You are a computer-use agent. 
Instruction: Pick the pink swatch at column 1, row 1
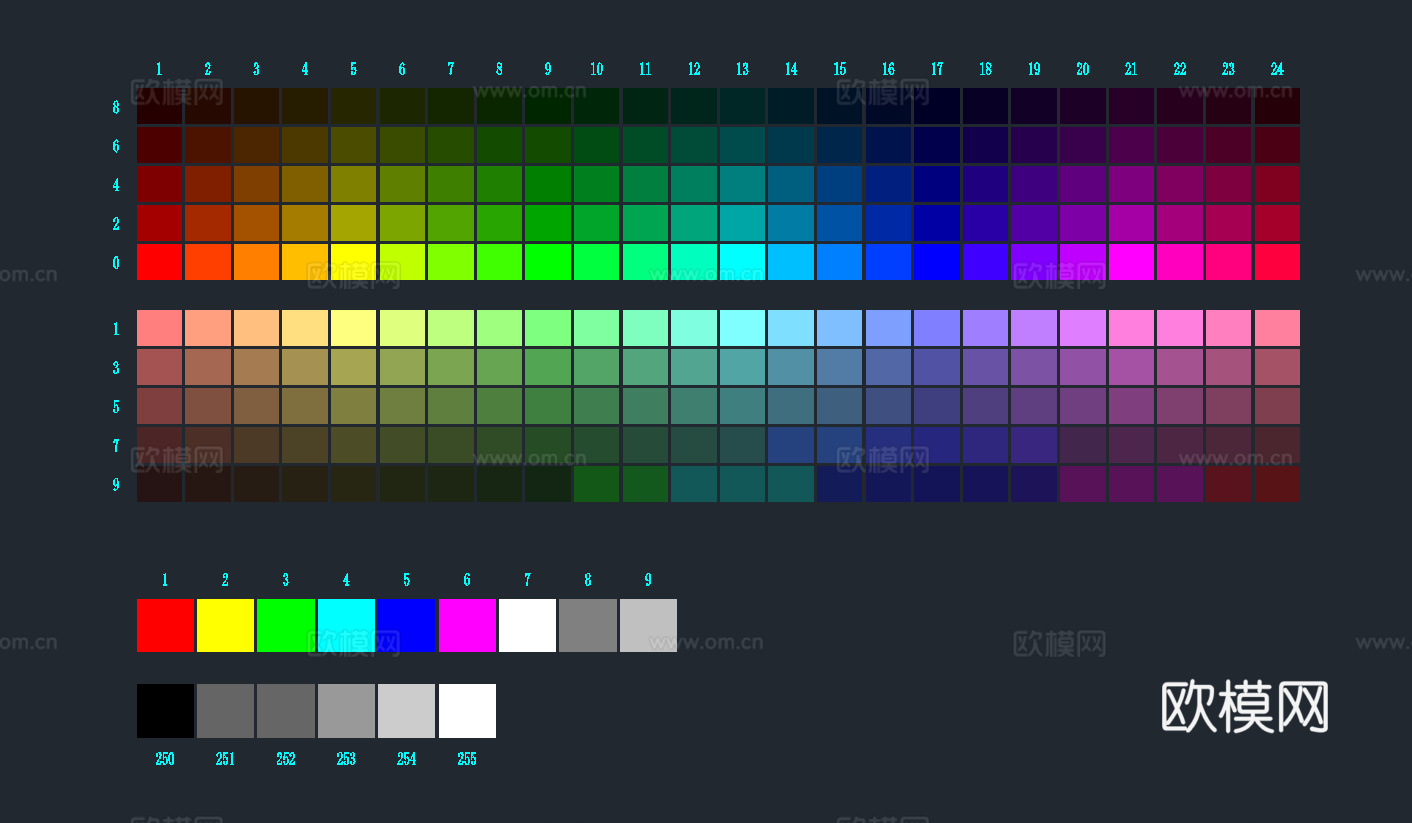point(159,328)
